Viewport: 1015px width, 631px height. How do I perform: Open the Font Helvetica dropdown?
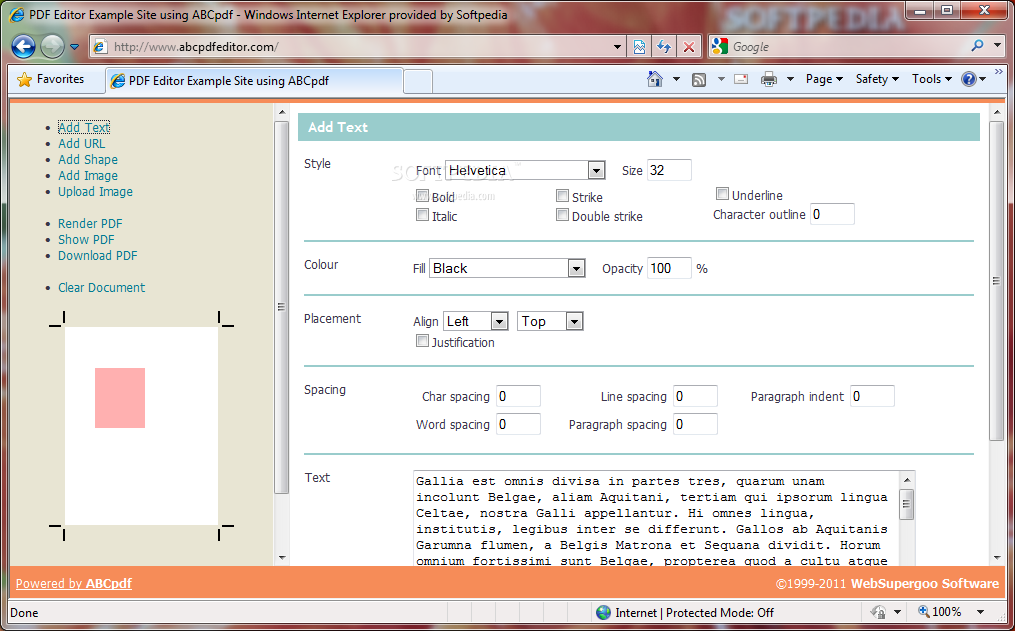[x=525, y=170]
